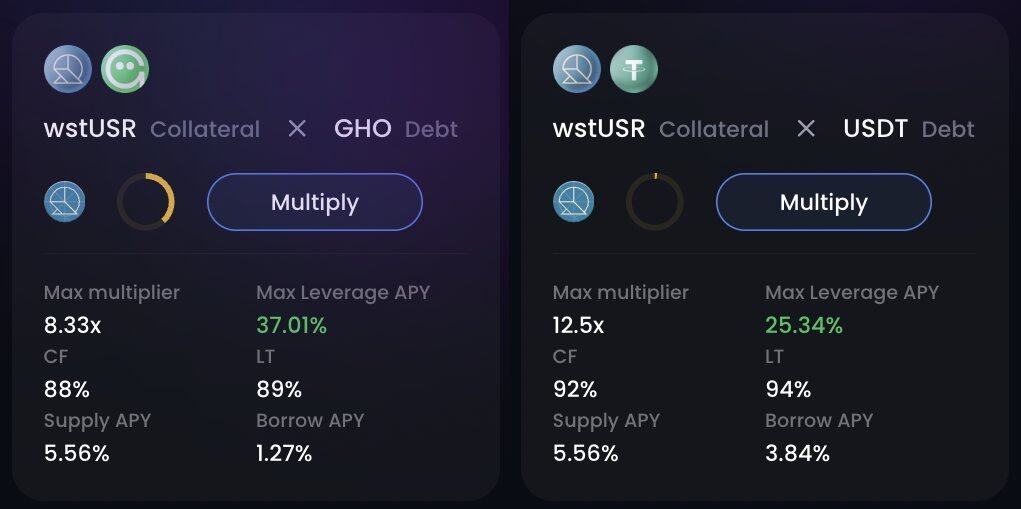Click the utilization ring in USDT card

point(655,202)
